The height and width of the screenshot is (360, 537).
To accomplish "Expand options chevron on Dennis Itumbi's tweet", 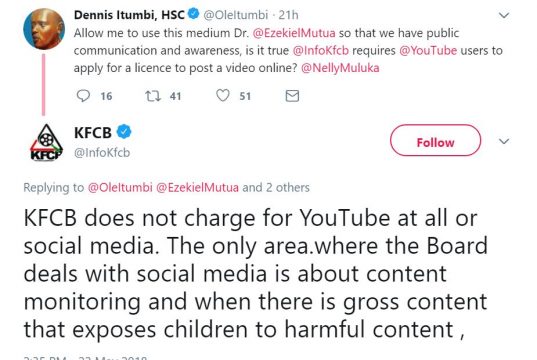I will click(x=504, y=15).
